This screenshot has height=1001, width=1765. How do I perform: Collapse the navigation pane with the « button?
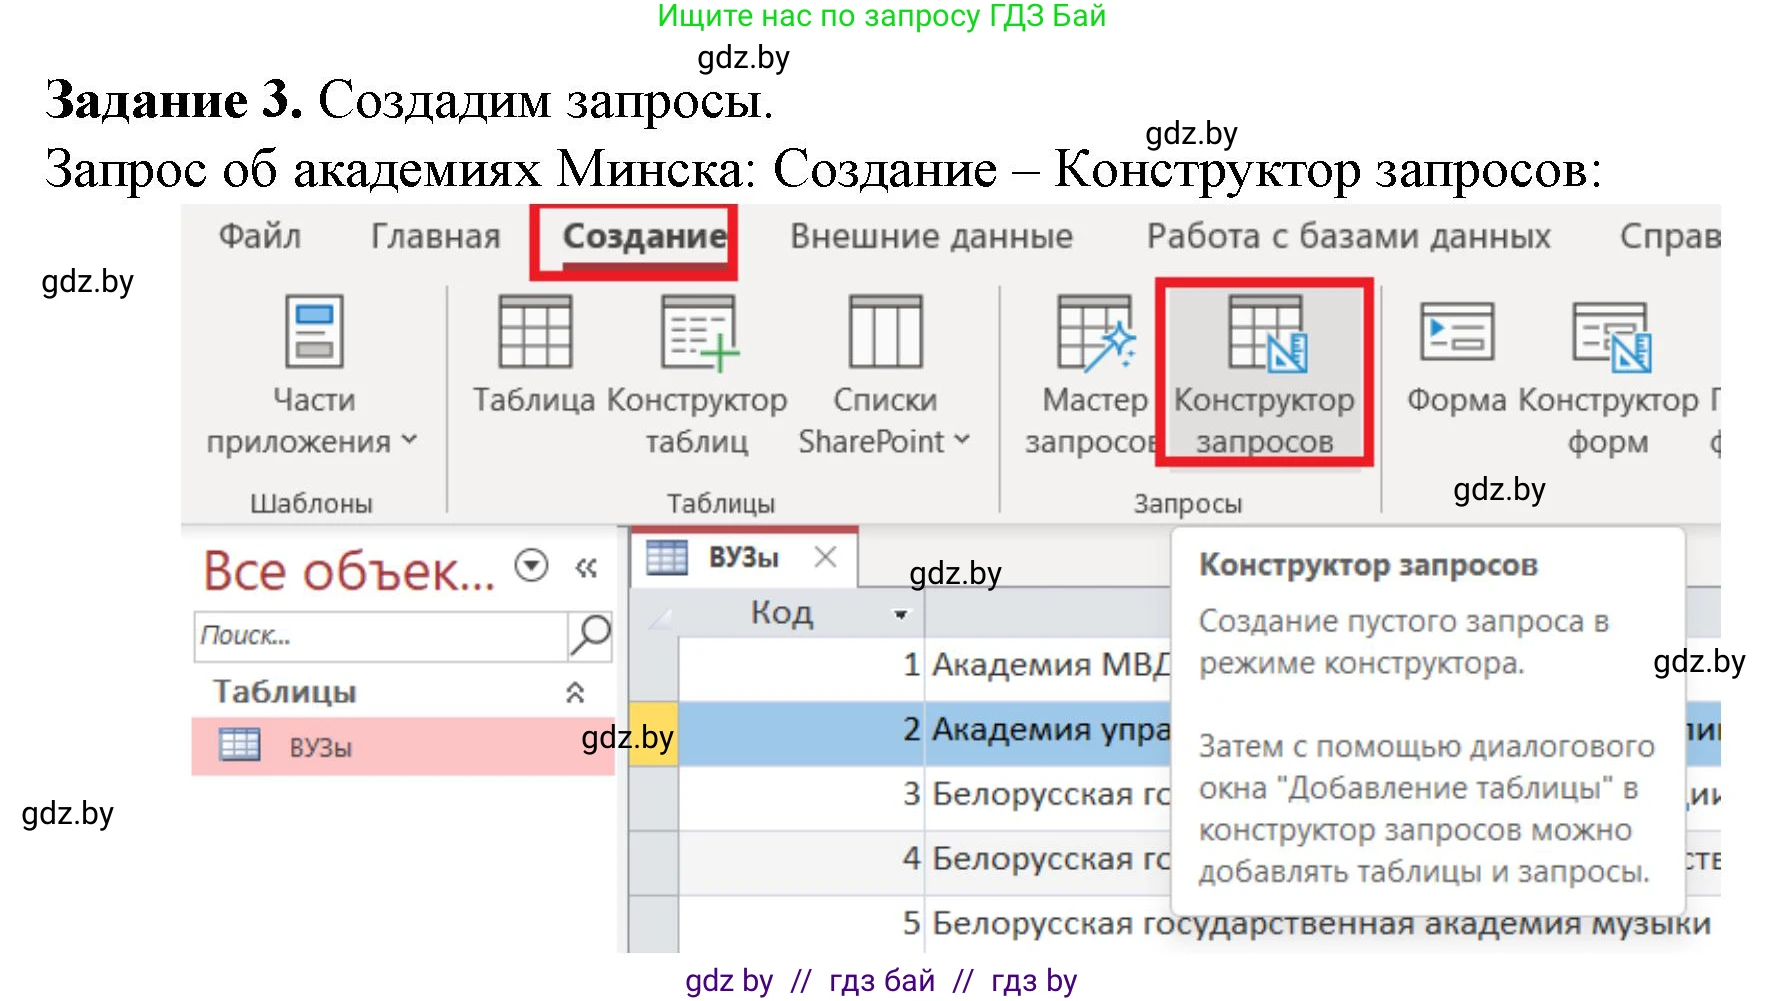(585, 565)
